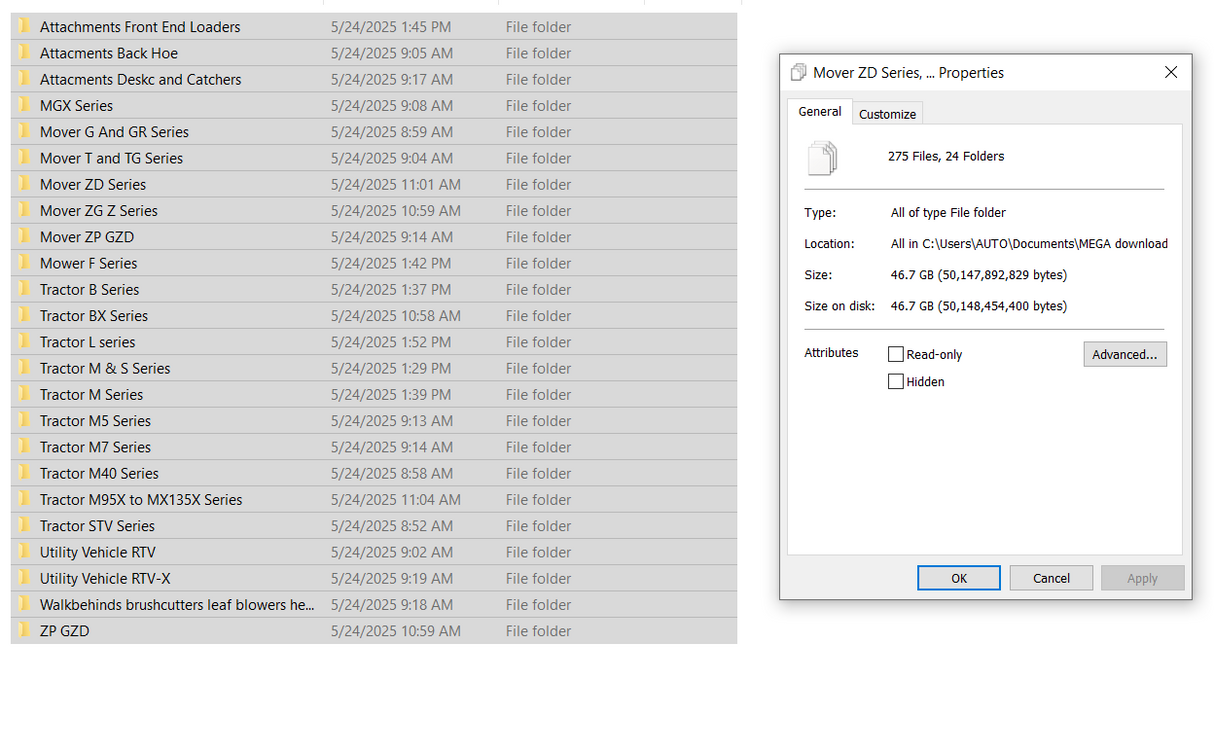Select the Walkbehinds brushcutters leaf blowers folder

coord(176,605)
